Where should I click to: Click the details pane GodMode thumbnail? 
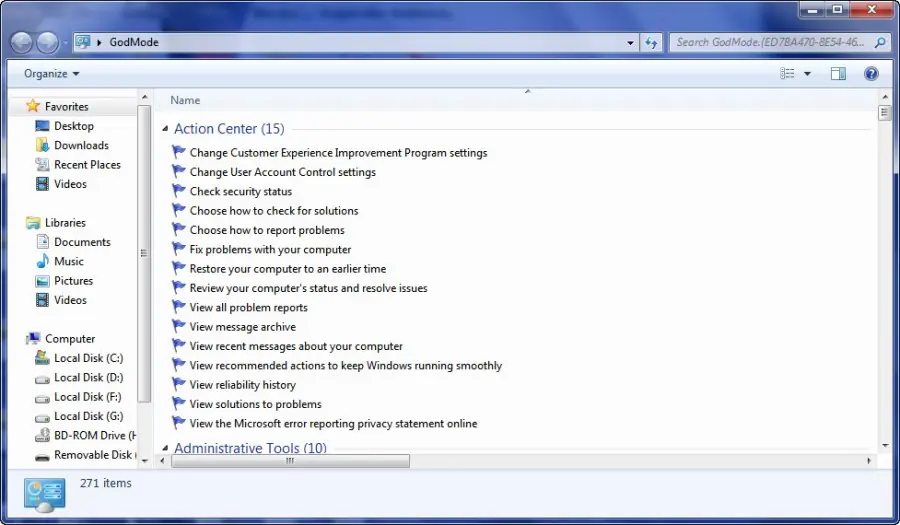point(45,496)
